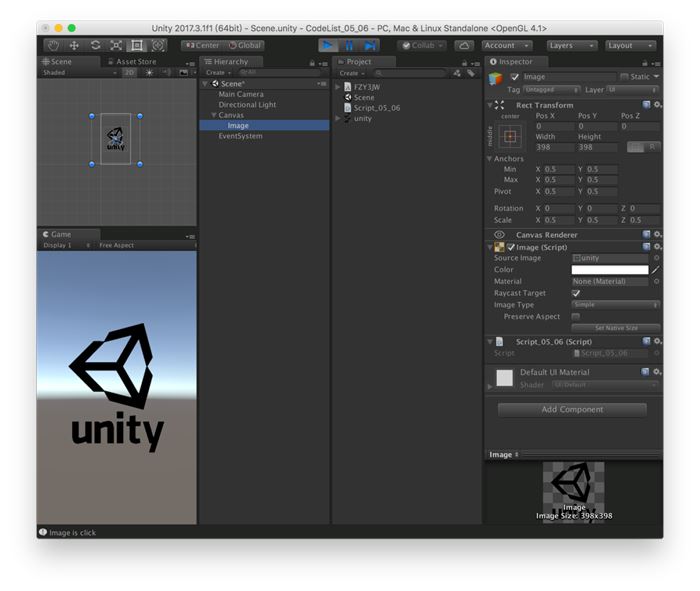Enable the Preserve Aspect checkbox
Image resolution: width=700 pixels, height=591 pixels.
[x=576, y=316]
